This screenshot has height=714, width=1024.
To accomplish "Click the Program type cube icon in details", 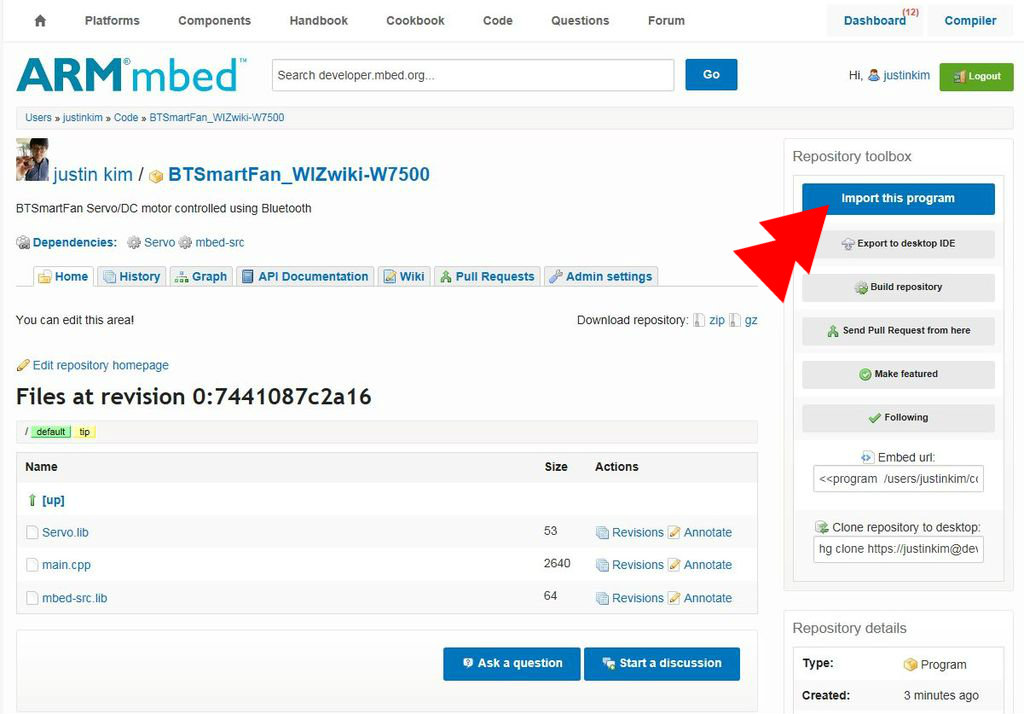I will 910,664.
